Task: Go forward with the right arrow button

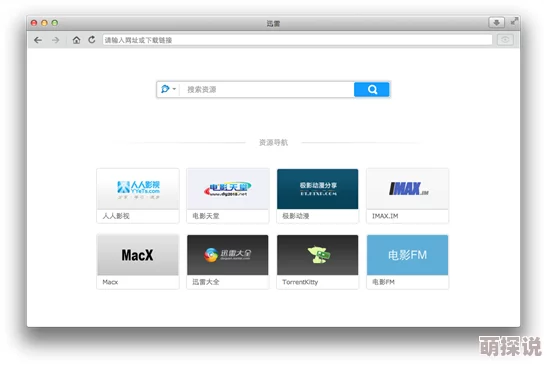Action: [56, 40]
